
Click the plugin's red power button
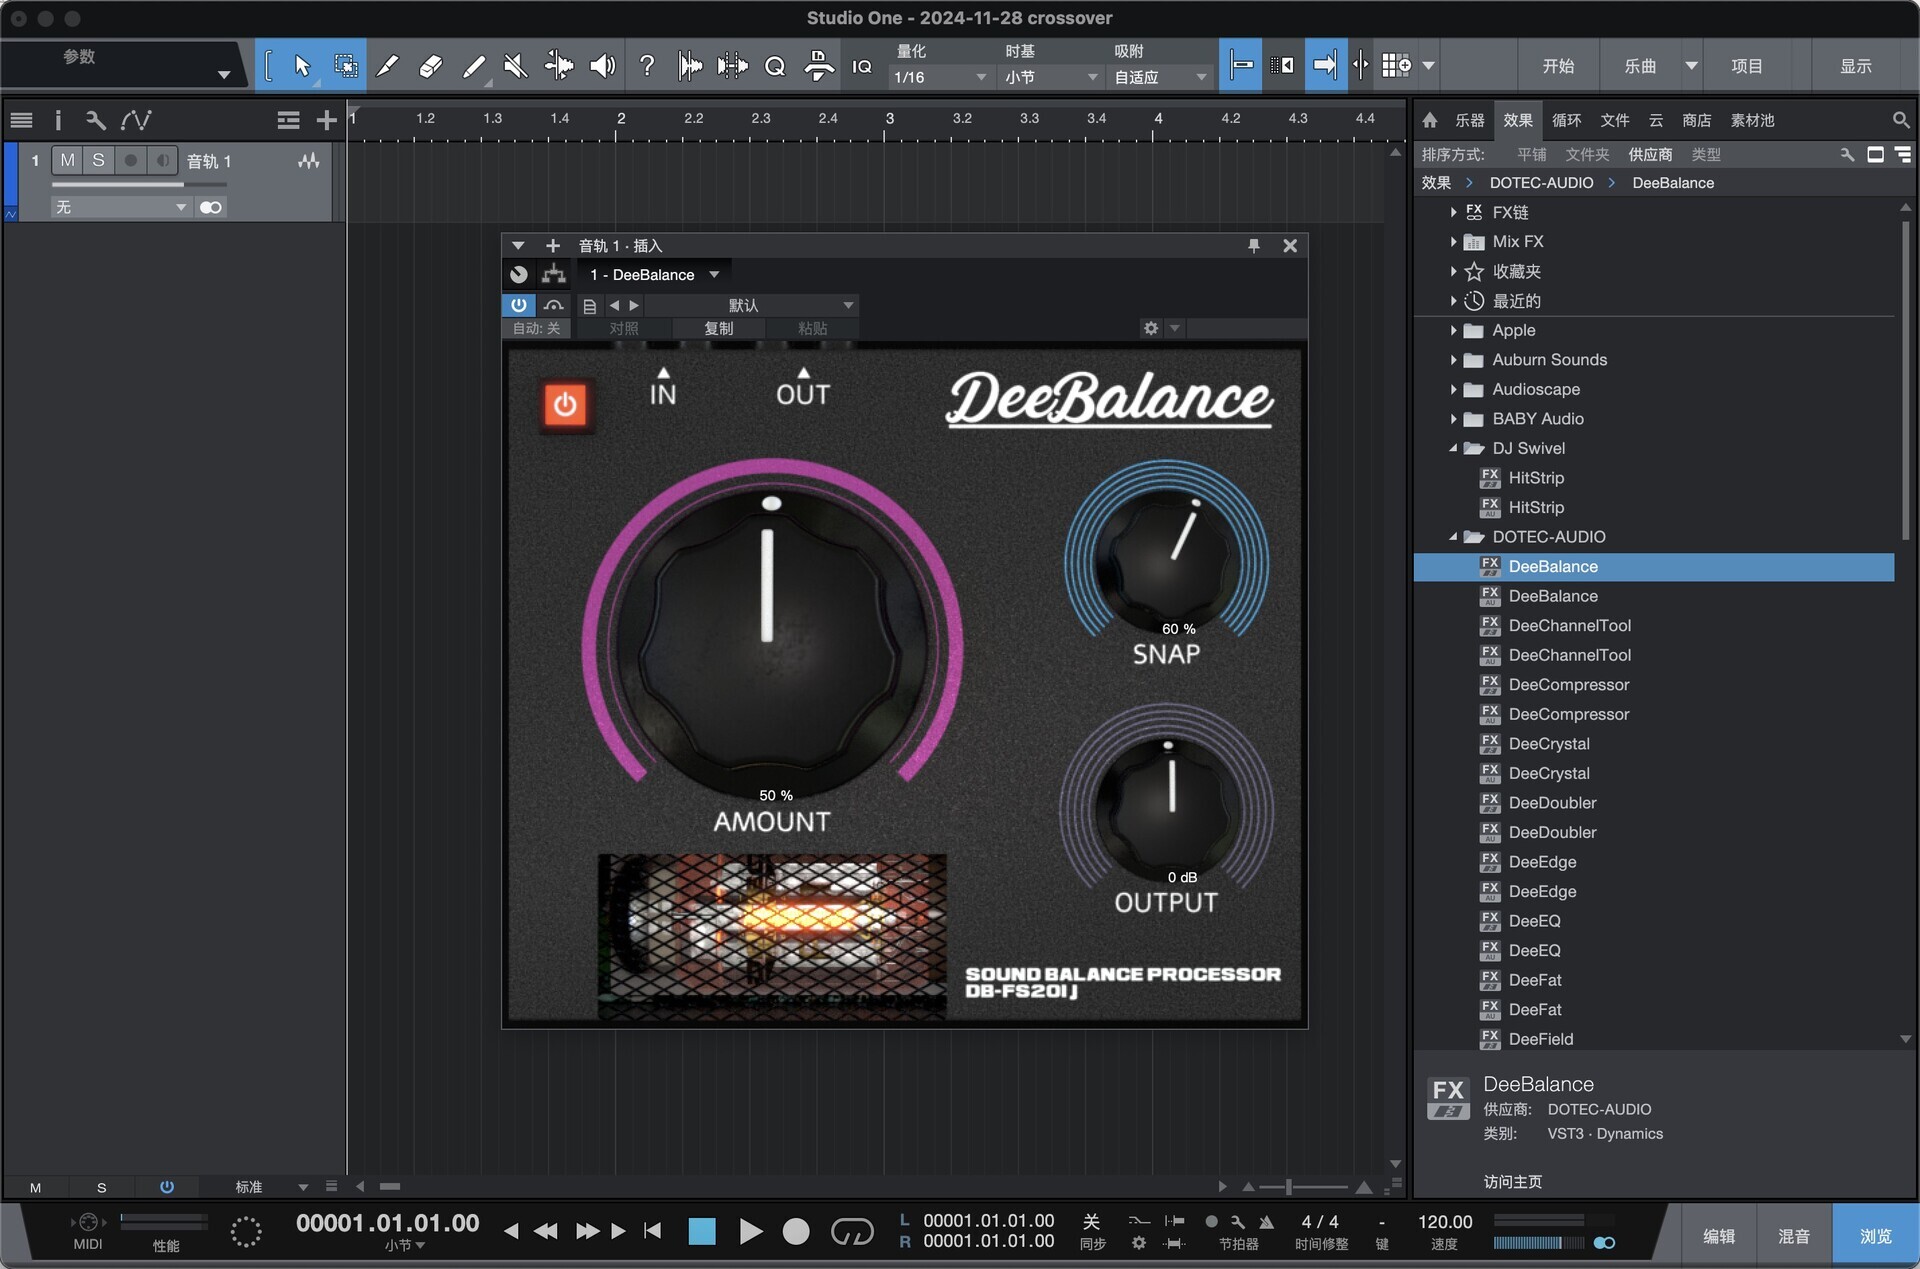click(x=565, y=405)
